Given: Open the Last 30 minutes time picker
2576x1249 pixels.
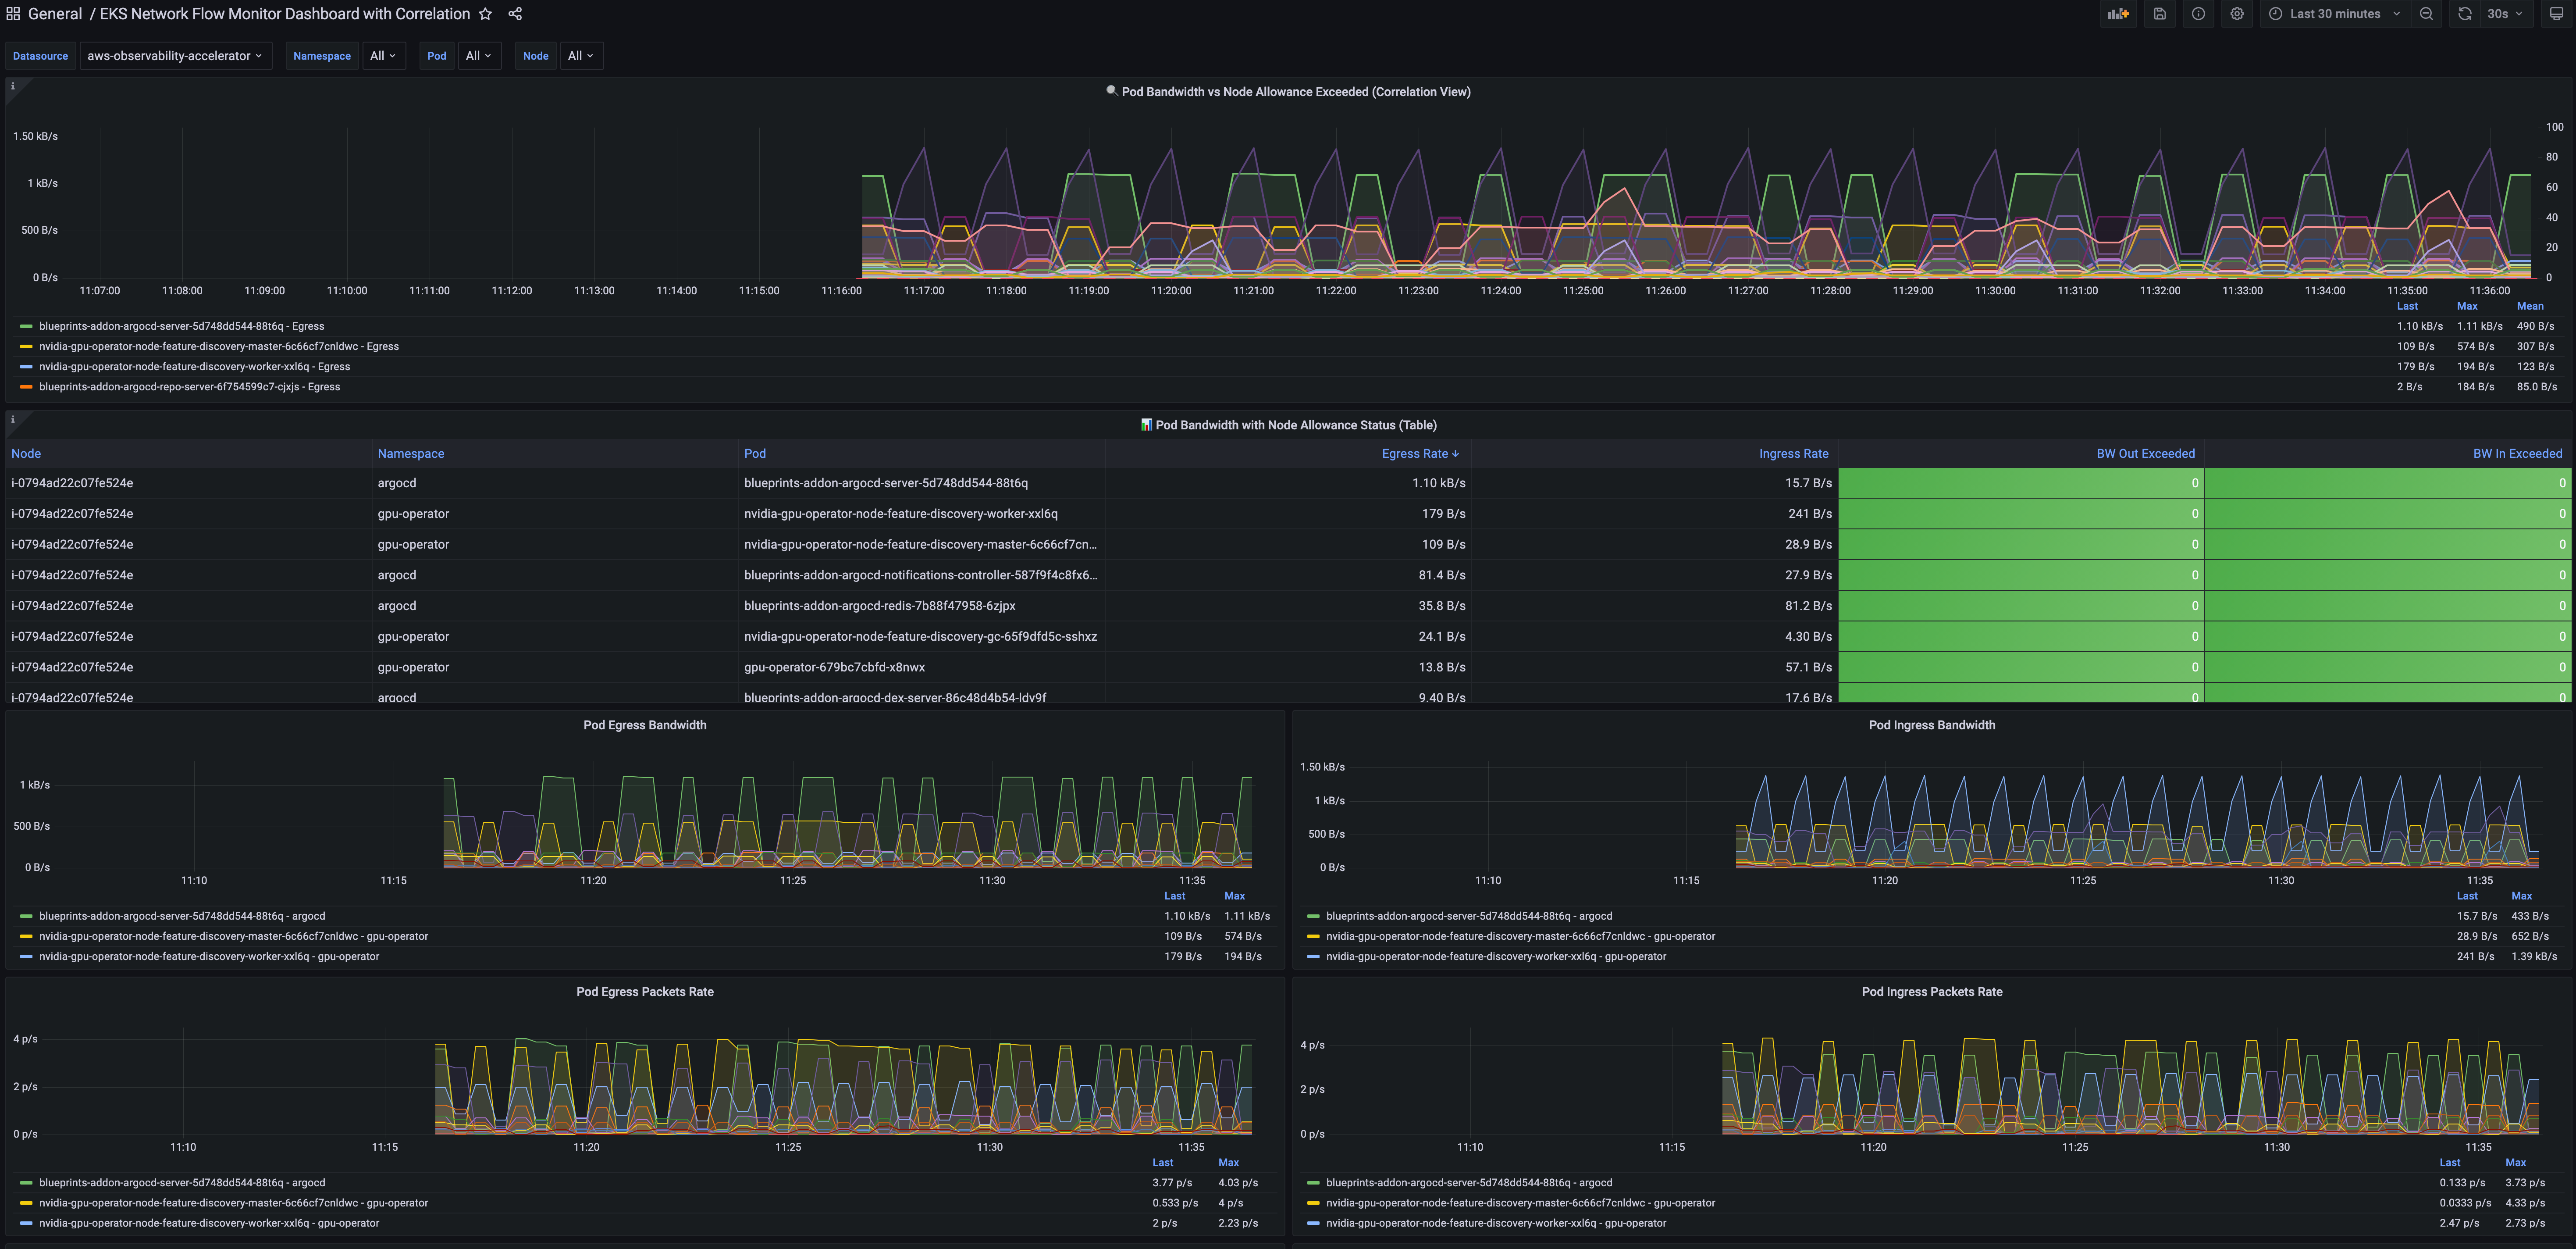Looking at the screenshot, I should click(2334, 14).
